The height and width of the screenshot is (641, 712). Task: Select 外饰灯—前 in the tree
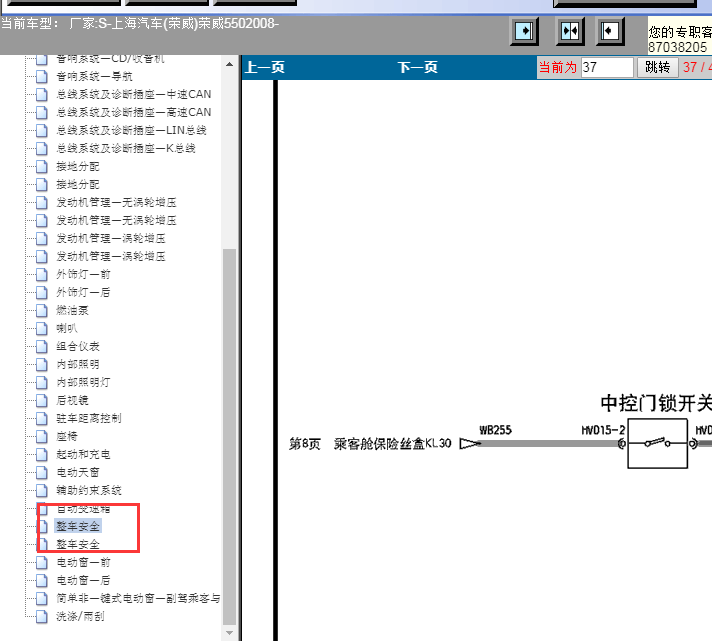[83, 274]
